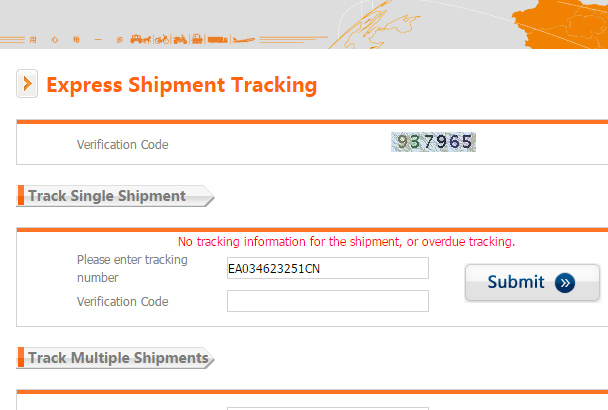This screenshot has width=608, height=410.
Task: Click the motorcycle icon in the banner
Action: [179, 40]
